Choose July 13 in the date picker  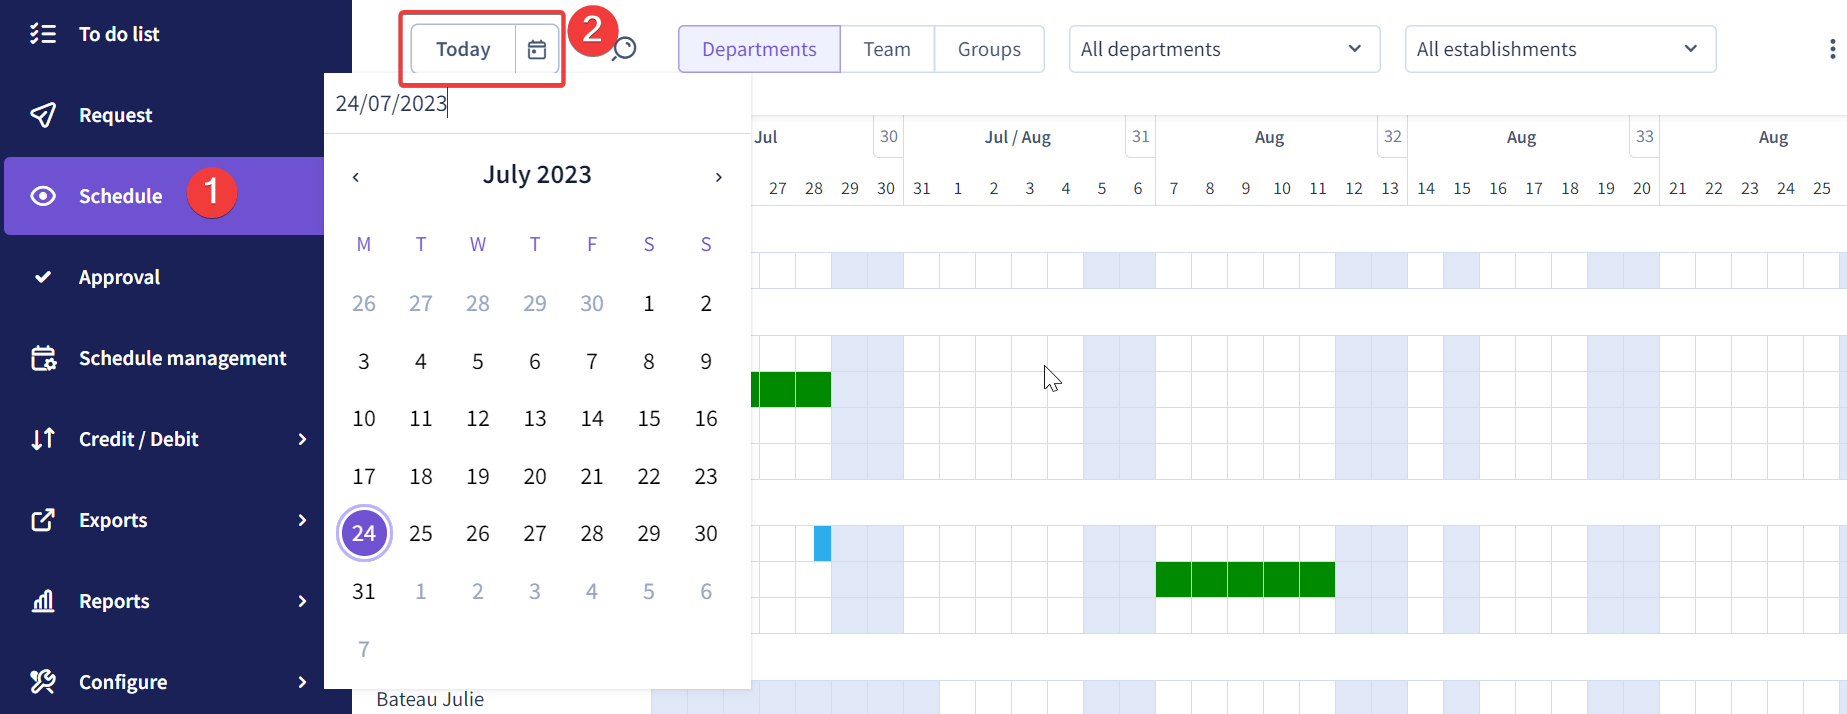(535, 418)
